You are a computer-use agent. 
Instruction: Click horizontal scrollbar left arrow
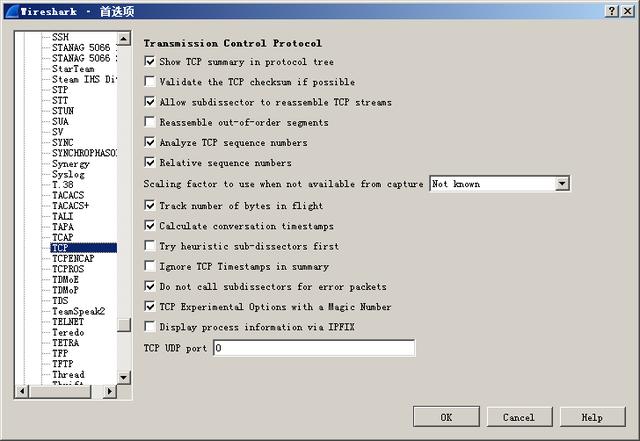[x=22, y=391]
